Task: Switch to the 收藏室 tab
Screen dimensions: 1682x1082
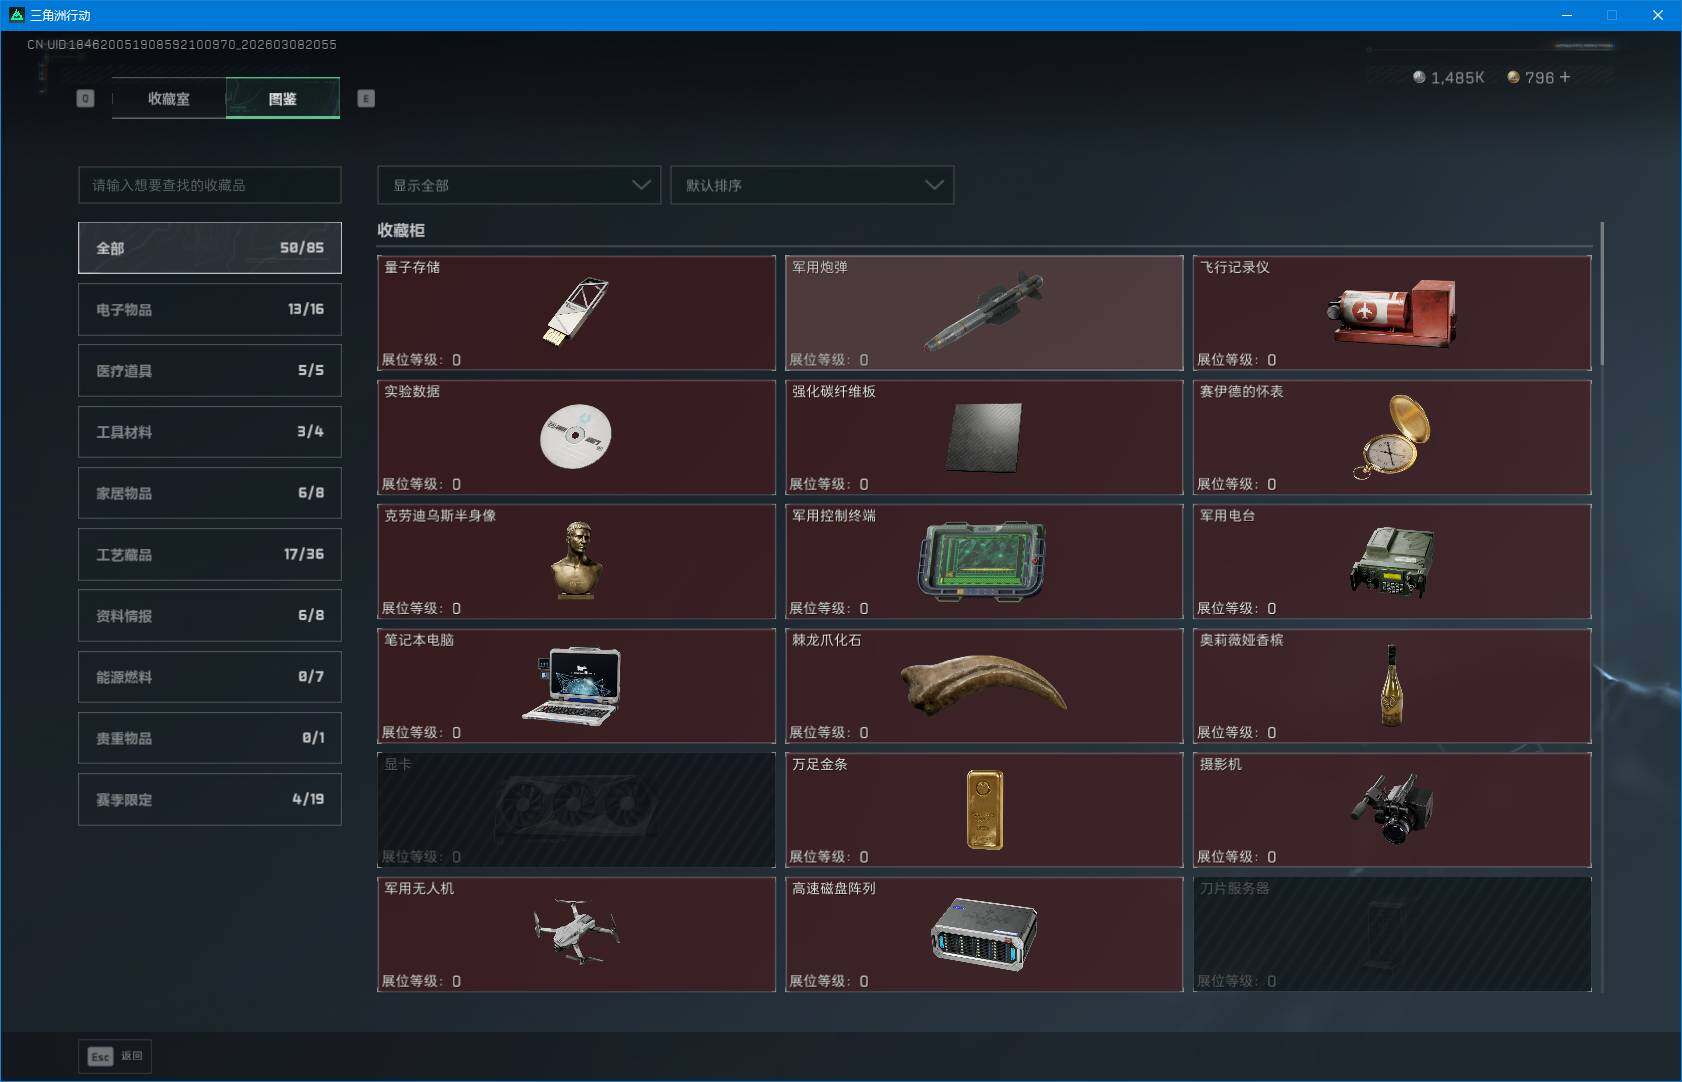Action: (169, 98)
